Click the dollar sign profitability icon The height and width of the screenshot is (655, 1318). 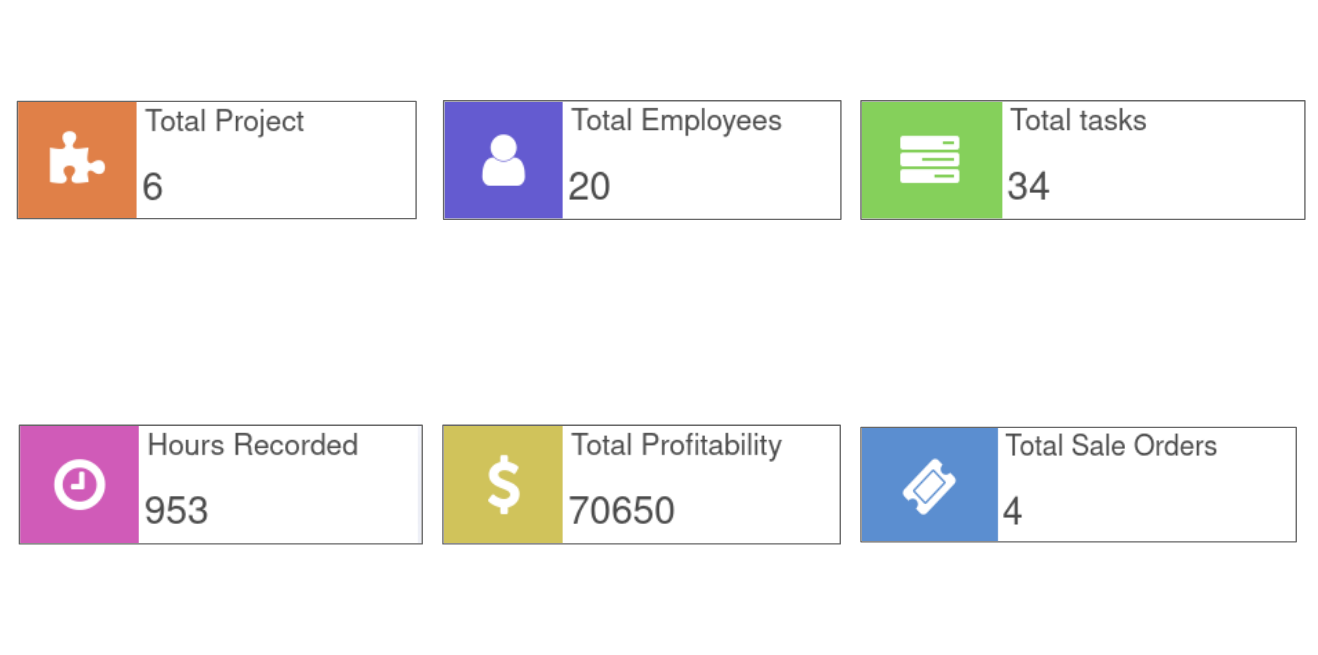[503, 485]
